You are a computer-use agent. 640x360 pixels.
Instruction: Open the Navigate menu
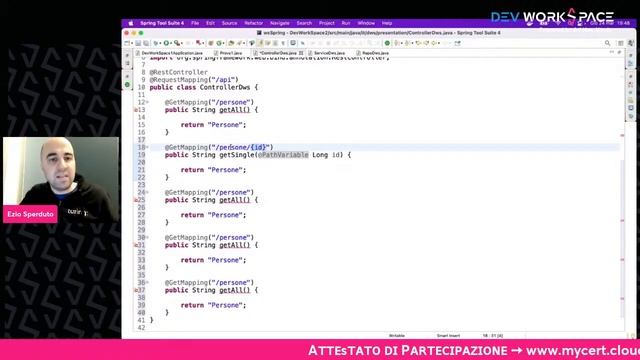(280, 23)
